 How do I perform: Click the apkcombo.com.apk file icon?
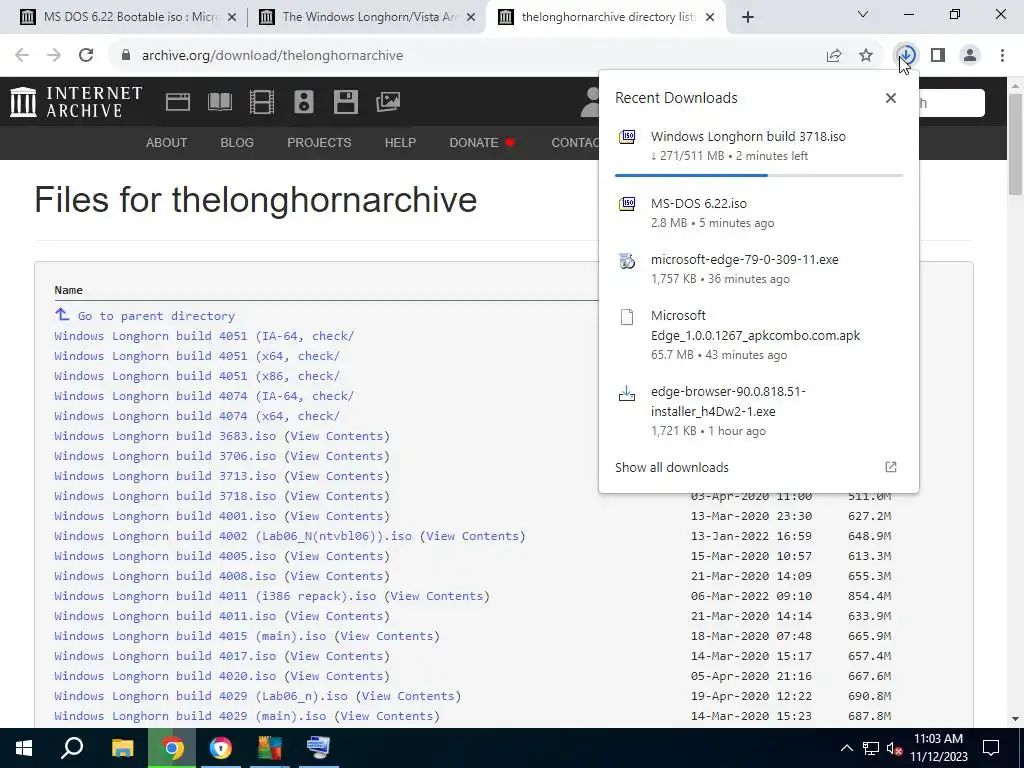627,317
